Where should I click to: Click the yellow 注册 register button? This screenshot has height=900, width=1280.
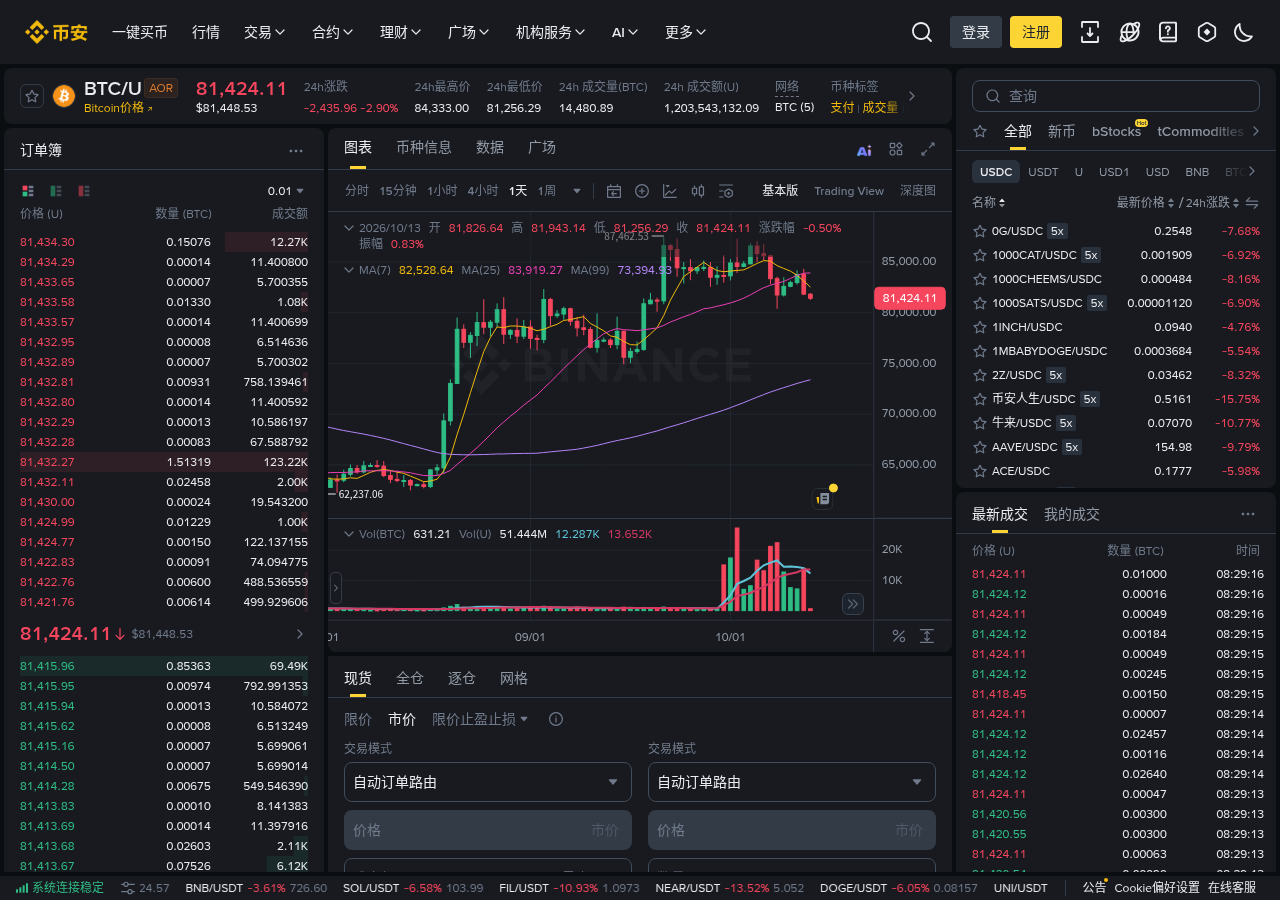tap(1036, 32)
